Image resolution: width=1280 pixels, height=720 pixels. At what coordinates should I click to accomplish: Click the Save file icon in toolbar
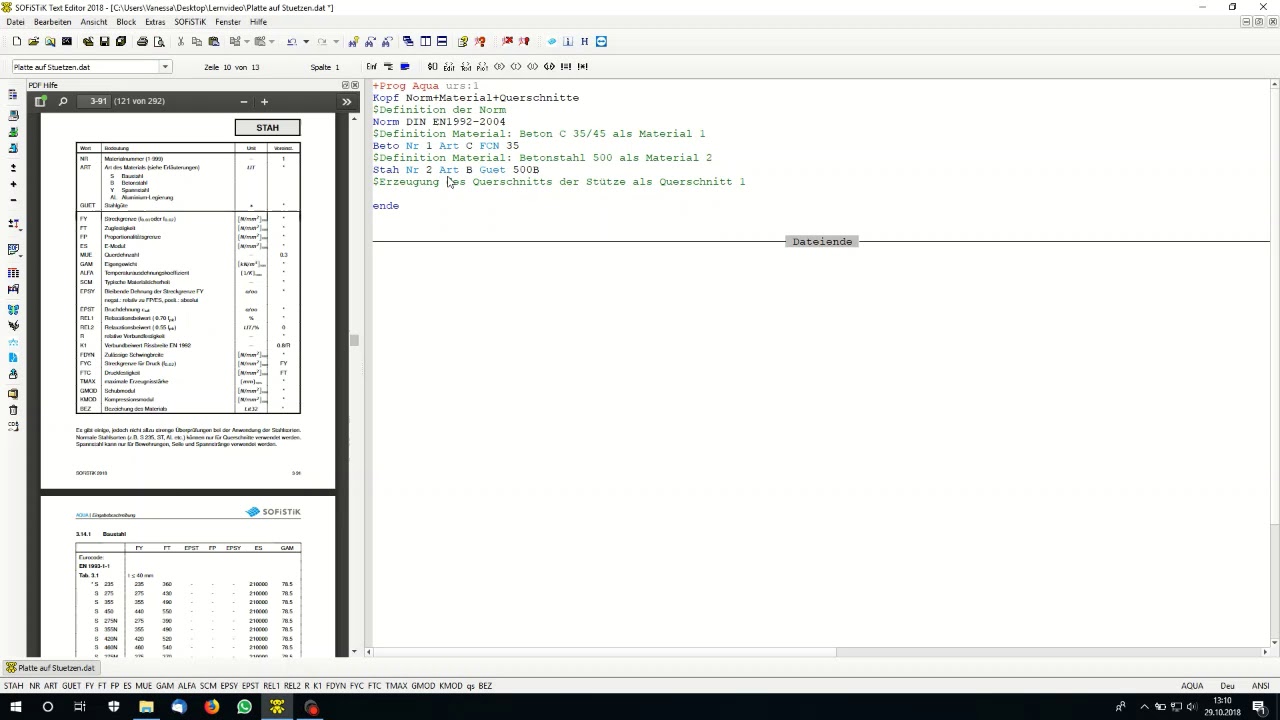point(104,42)
